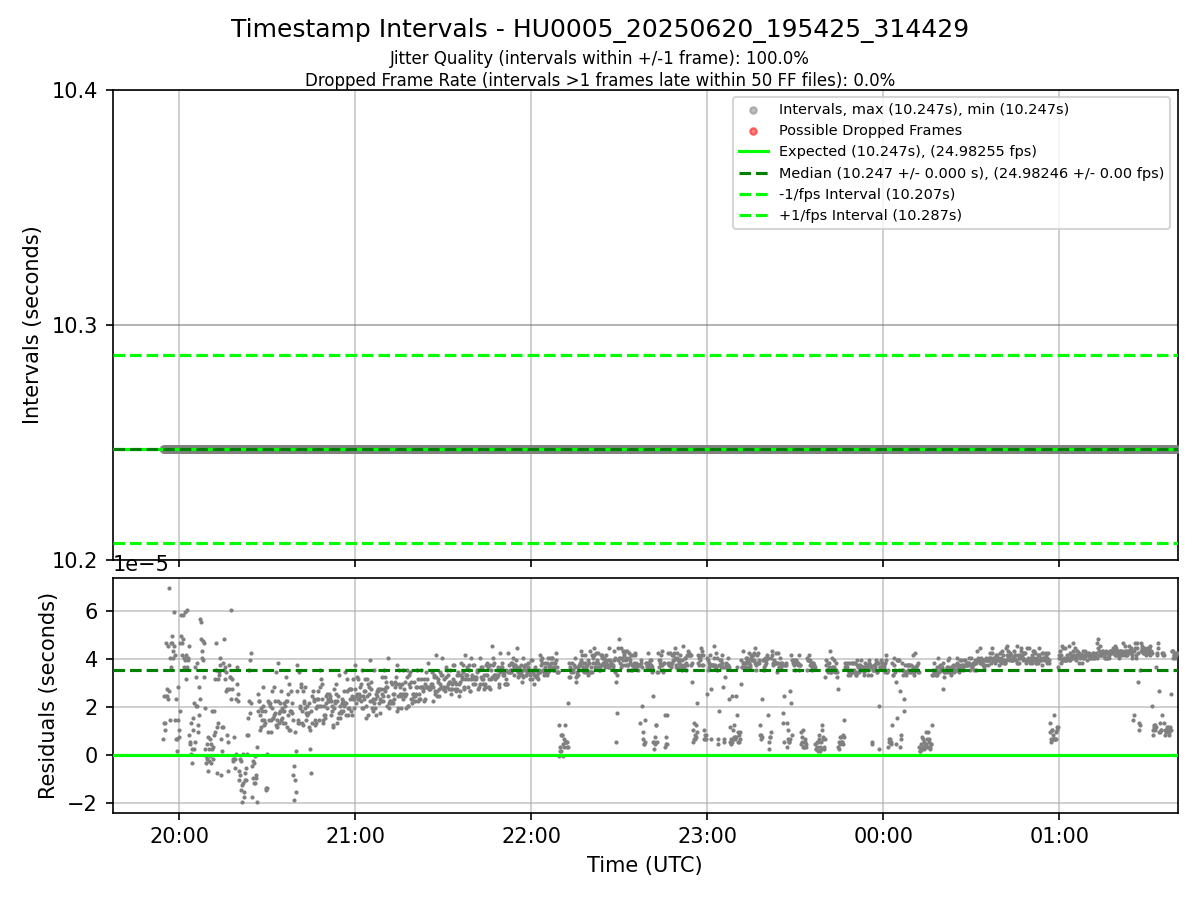Viewport: 1200px width, 900px height.
Task: Click the 'Intervals (seconds)' y-axis label
Action: point(32,325)
